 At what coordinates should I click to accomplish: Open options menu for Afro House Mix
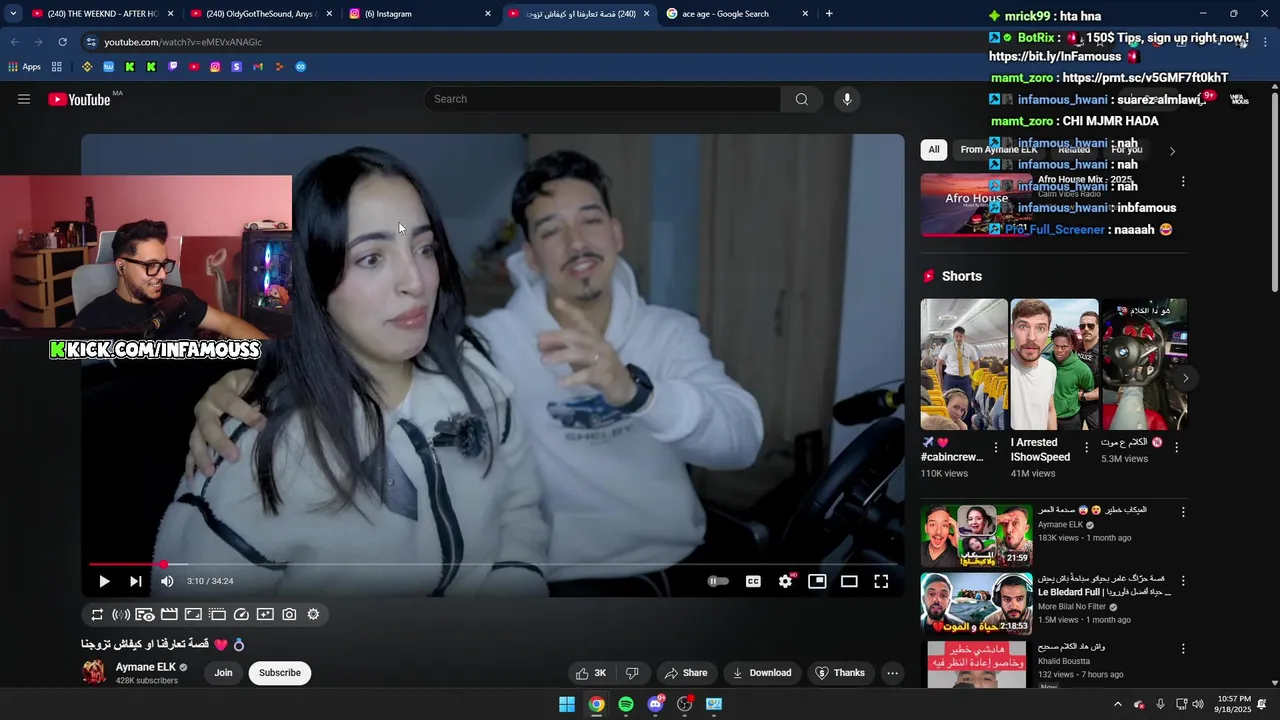coord(1183,182)
